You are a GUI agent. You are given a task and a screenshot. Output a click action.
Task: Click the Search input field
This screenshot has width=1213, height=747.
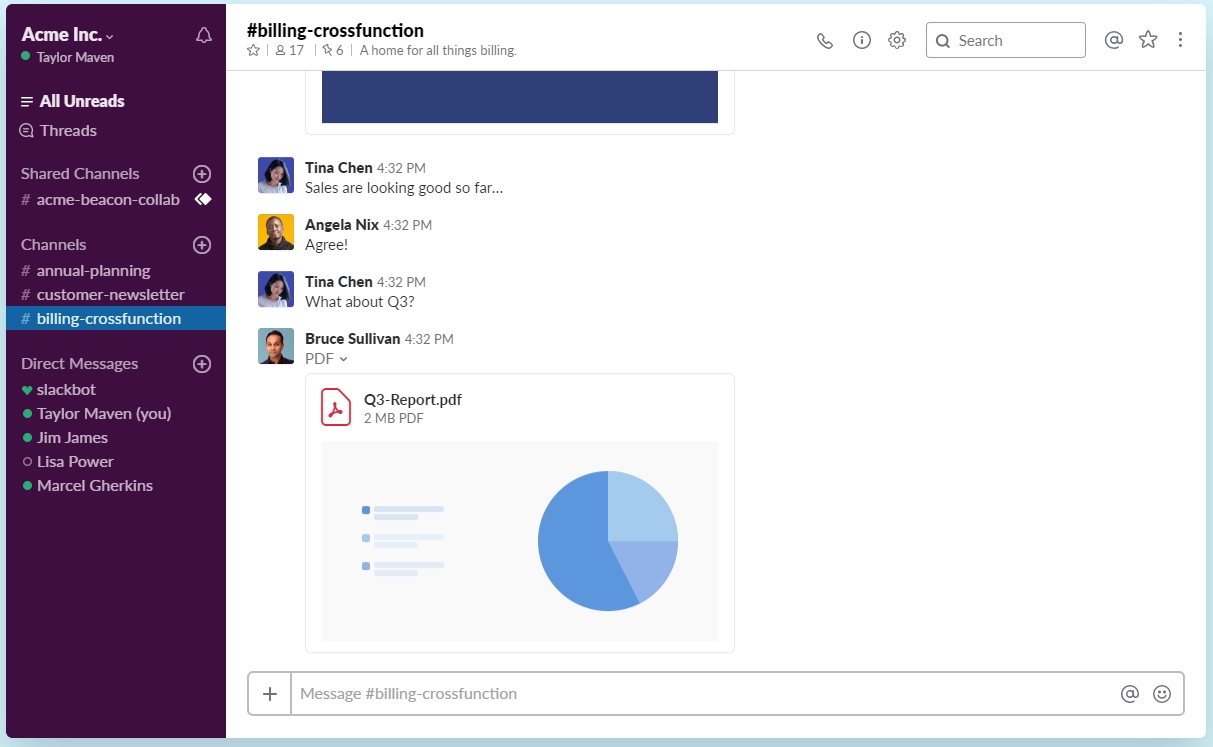click(x=1005, y=40)
